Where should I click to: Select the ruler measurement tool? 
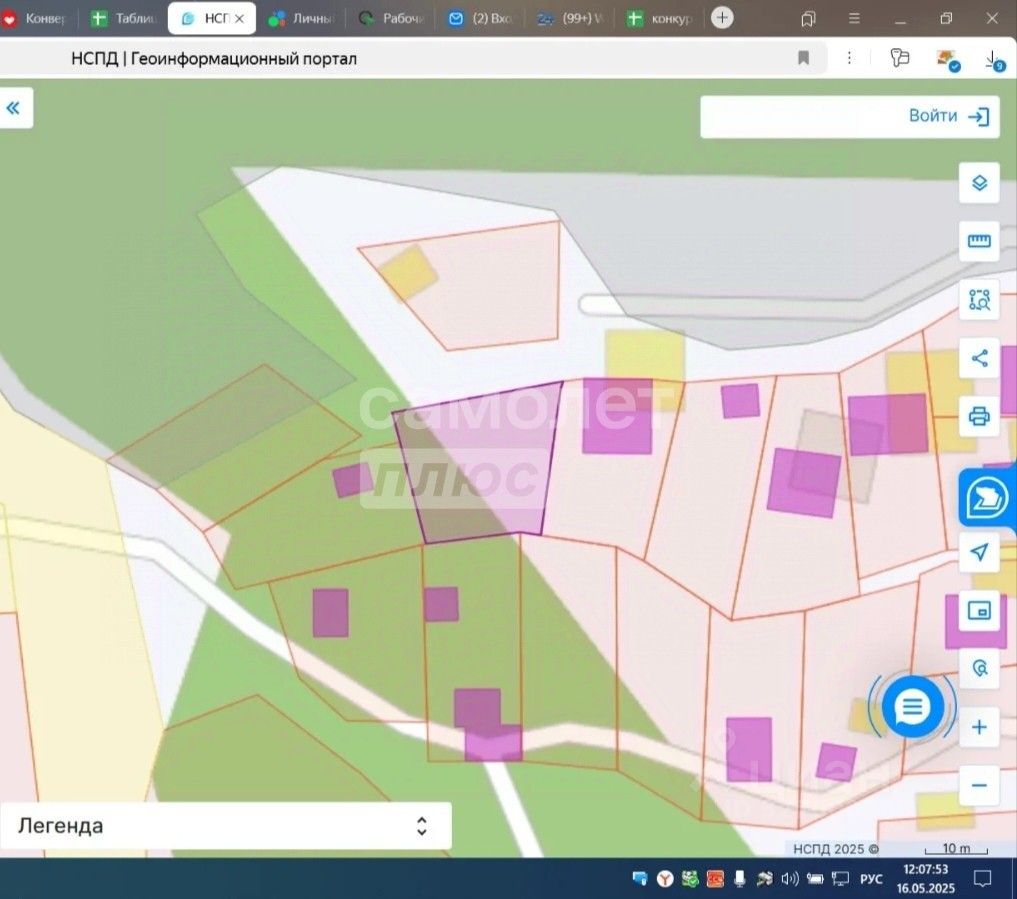(x=979, y=241)
